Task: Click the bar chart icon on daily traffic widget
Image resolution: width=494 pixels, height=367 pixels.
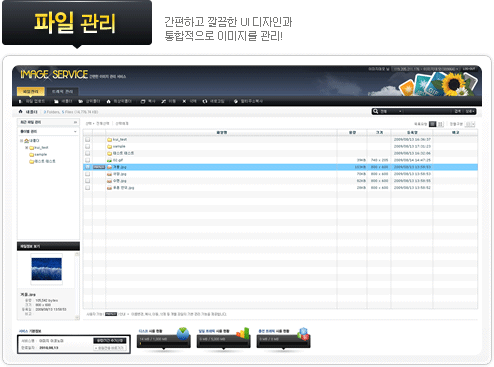Action: pyautogui.click(x=243, y=333)
